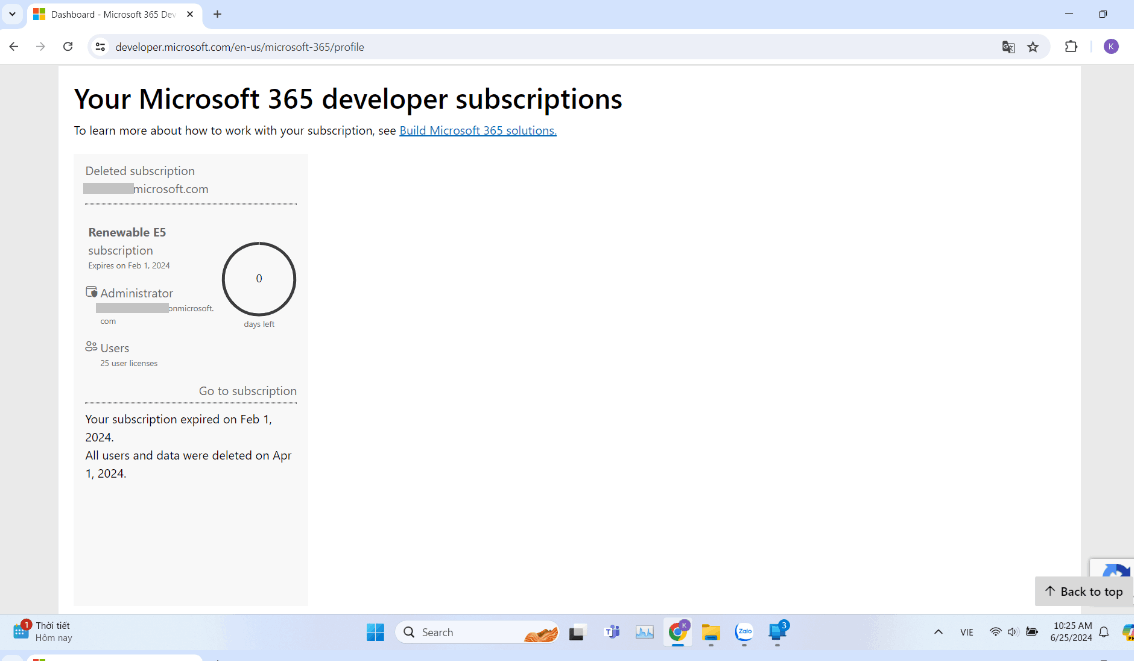Open the weather widget on taskbar
The image size is (1134, 661).
click(42, 631)
